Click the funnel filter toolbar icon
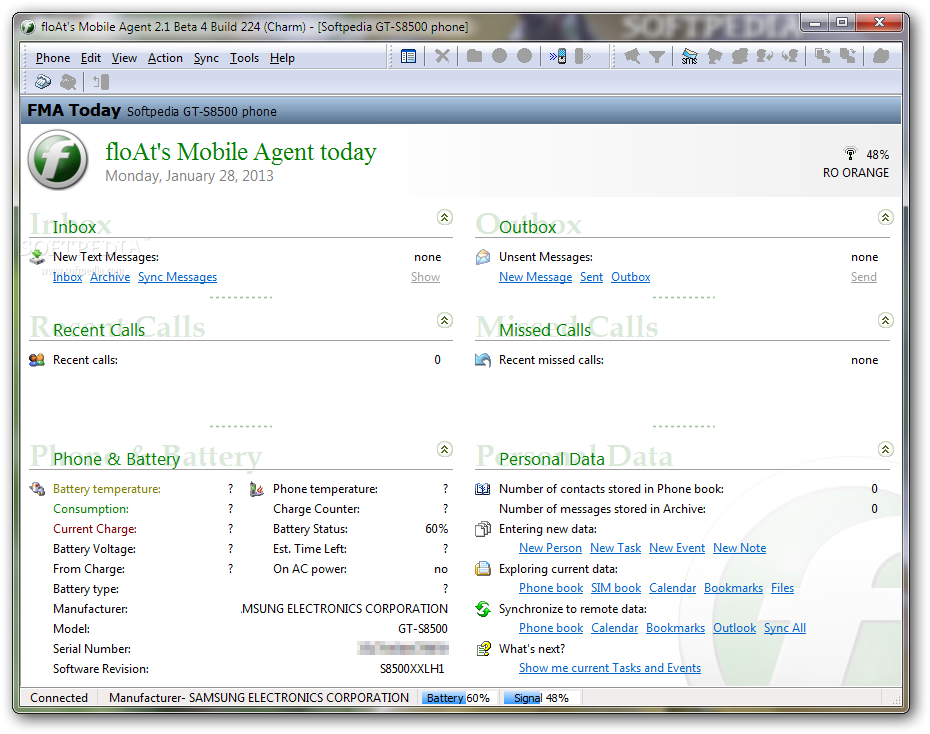Screen dimensions: 930x734 pyautogui.click(x=657, y=57)
